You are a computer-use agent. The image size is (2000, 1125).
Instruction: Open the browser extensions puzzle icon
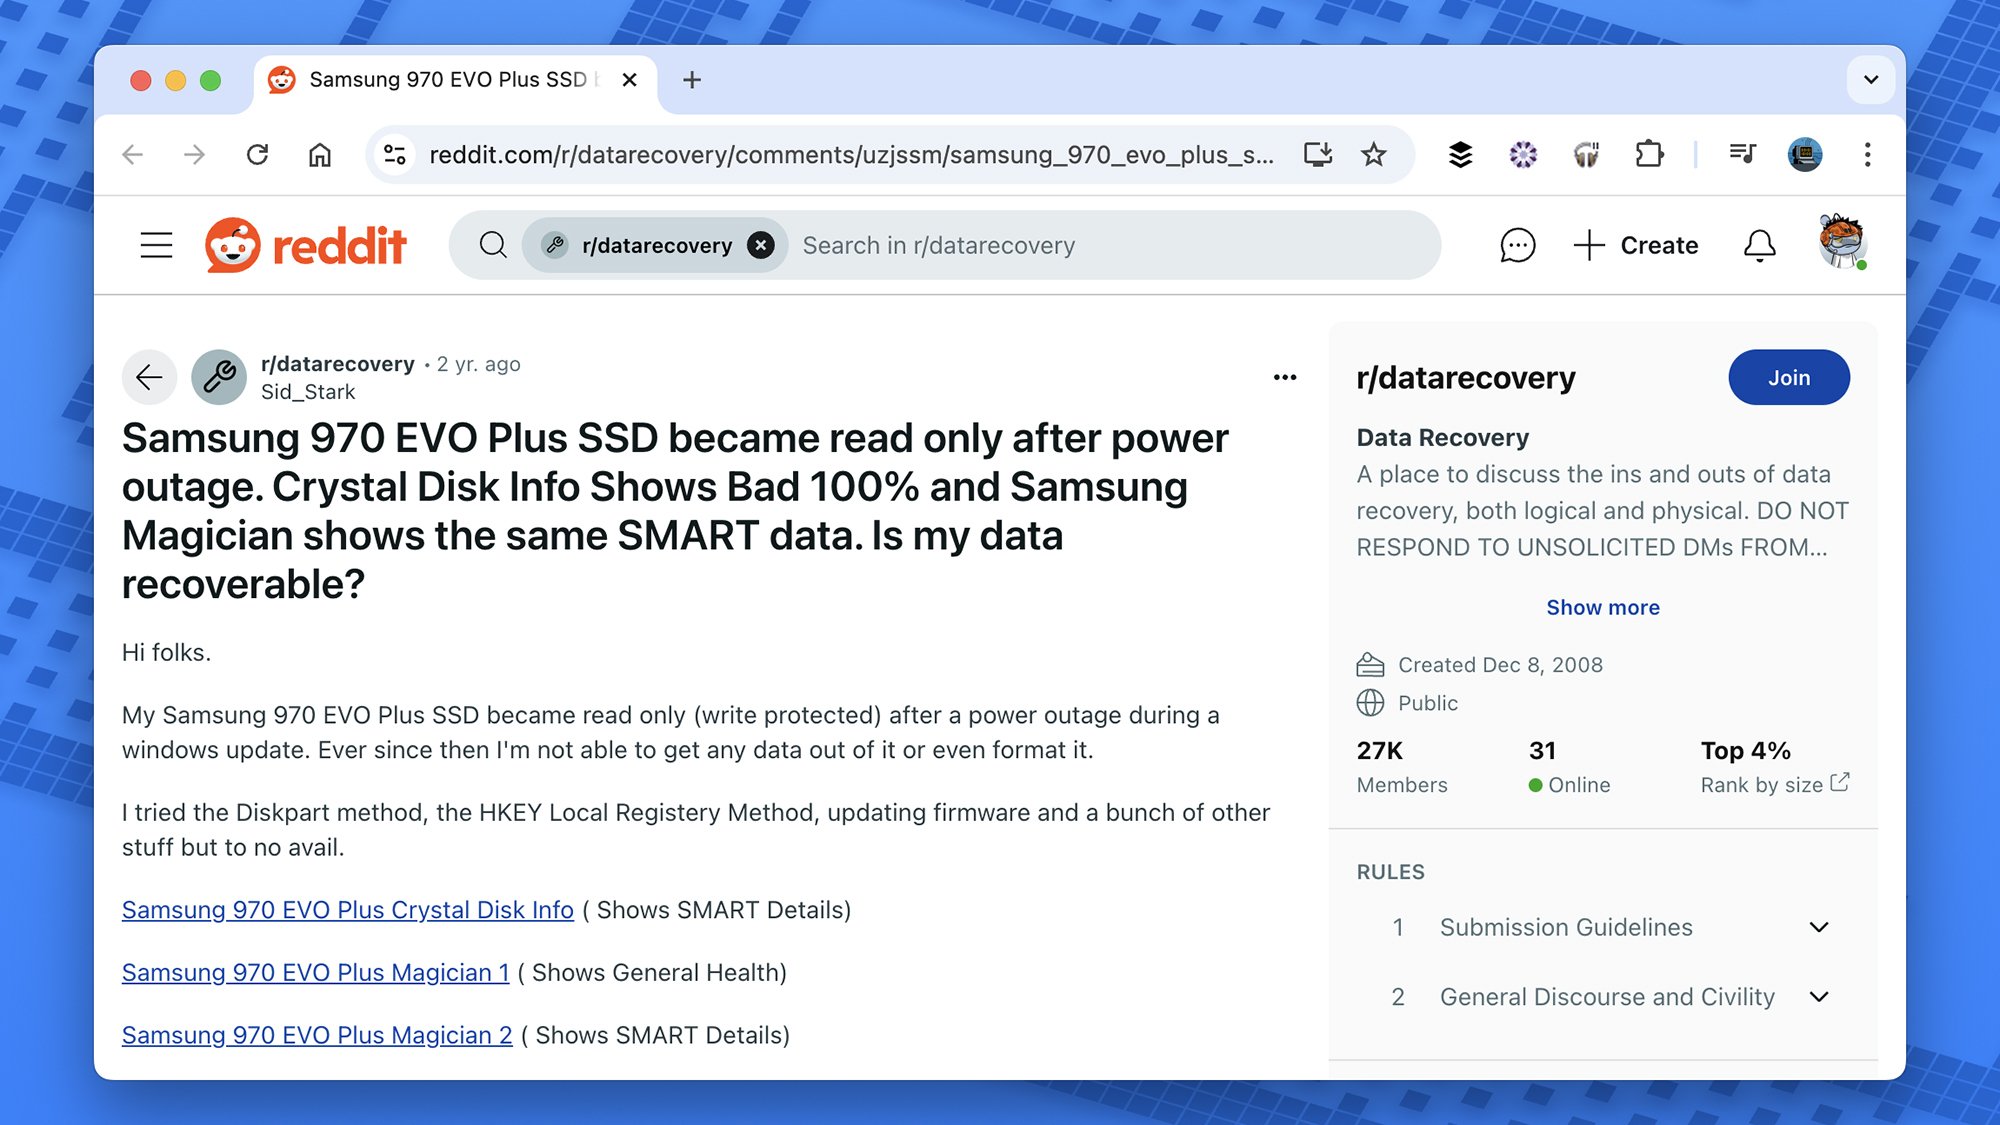(1648, 154)
